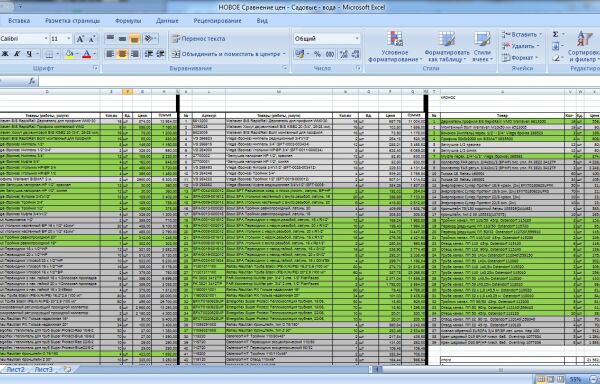Open the Вставка ribbon tab

click(19, 21)
